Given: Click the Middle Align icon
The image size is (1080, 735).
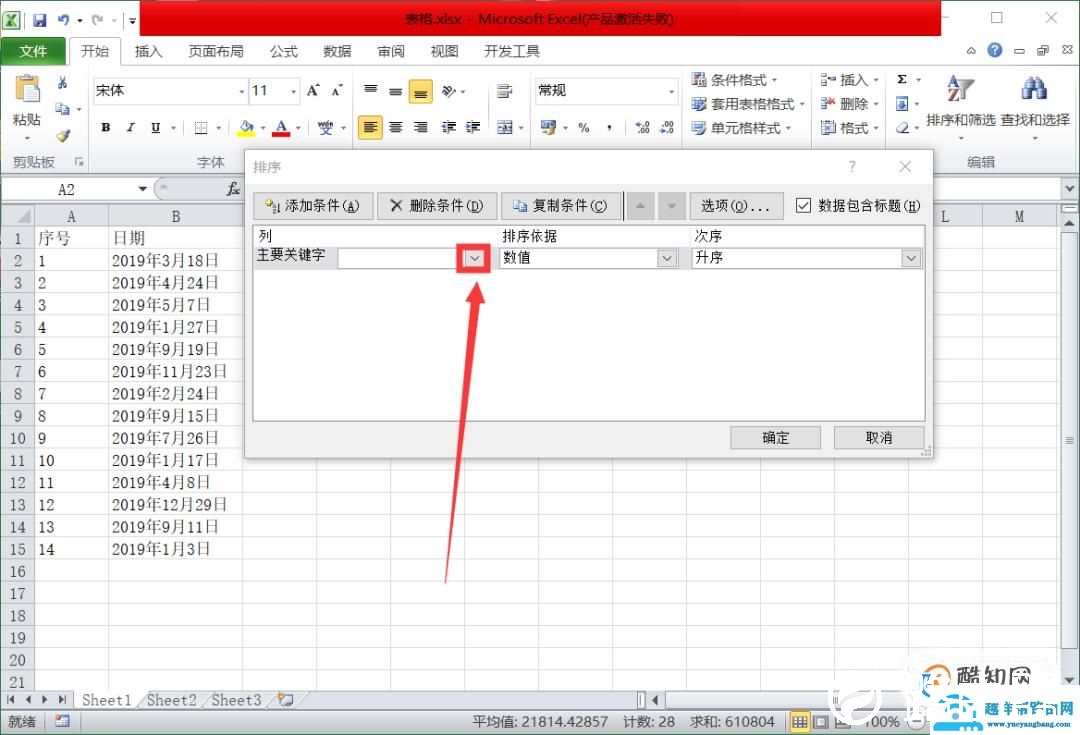Looking at the screenshot, I should [395, 91].
